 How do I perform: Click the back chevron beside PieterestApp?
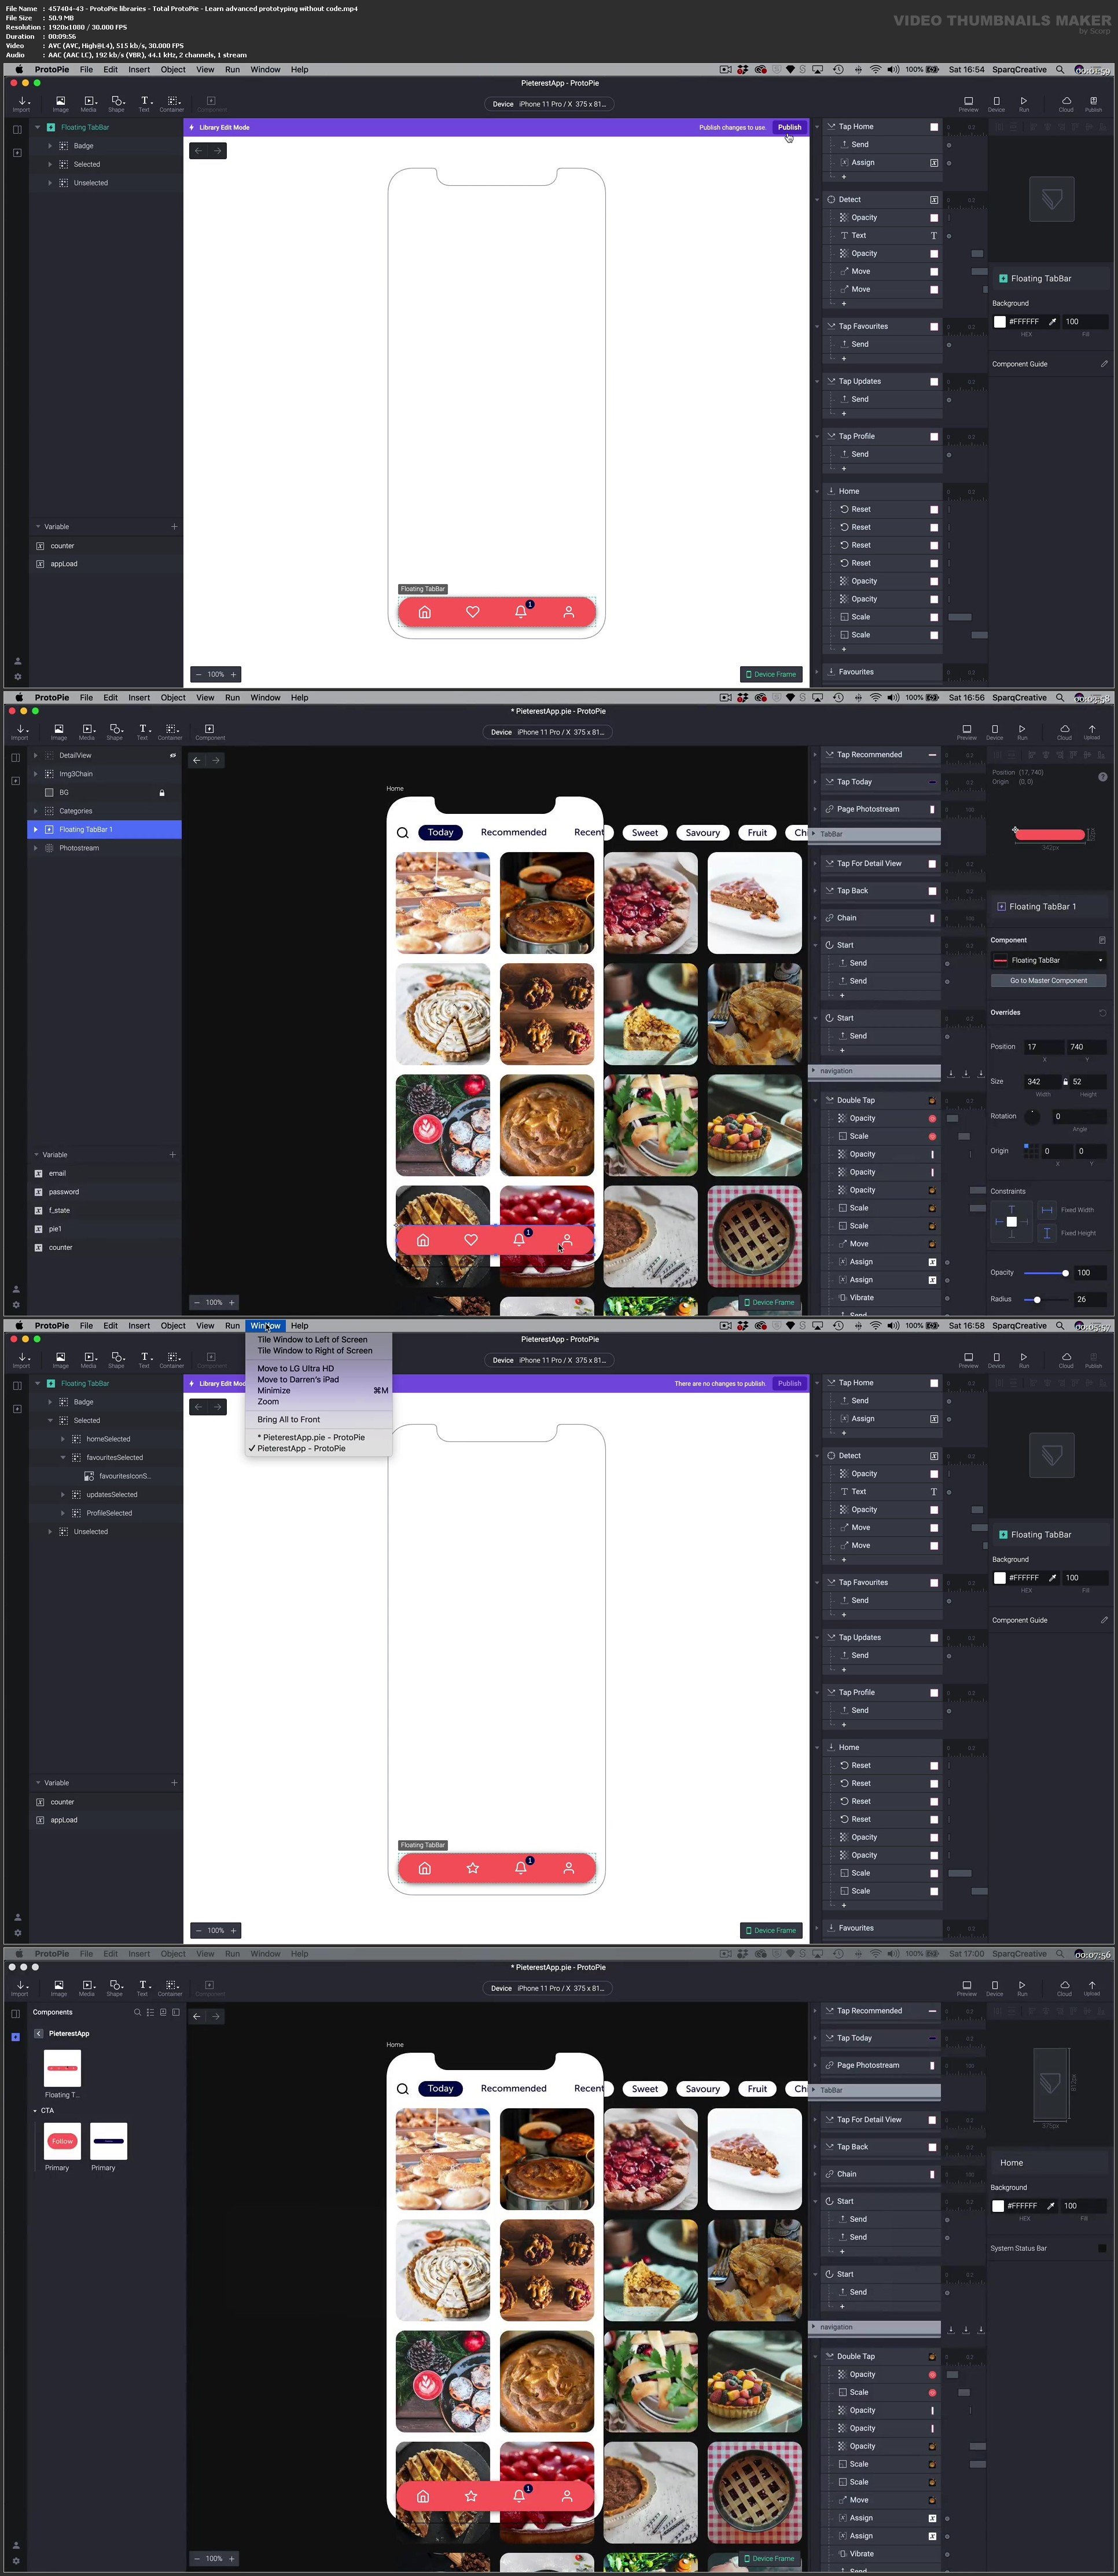tap(39, 2033)
